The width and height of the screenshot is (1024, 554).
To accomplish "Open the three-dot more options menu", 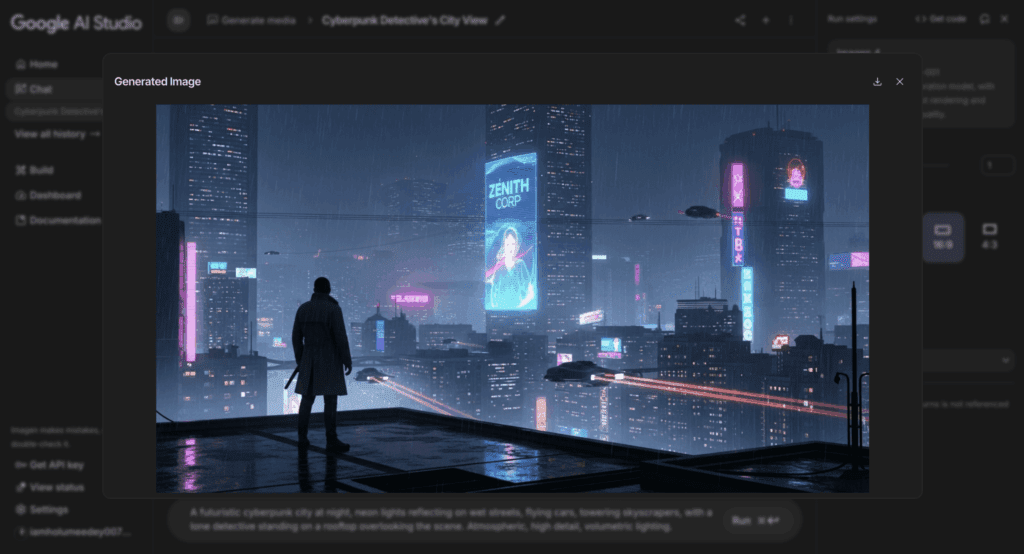I will 791,20.
